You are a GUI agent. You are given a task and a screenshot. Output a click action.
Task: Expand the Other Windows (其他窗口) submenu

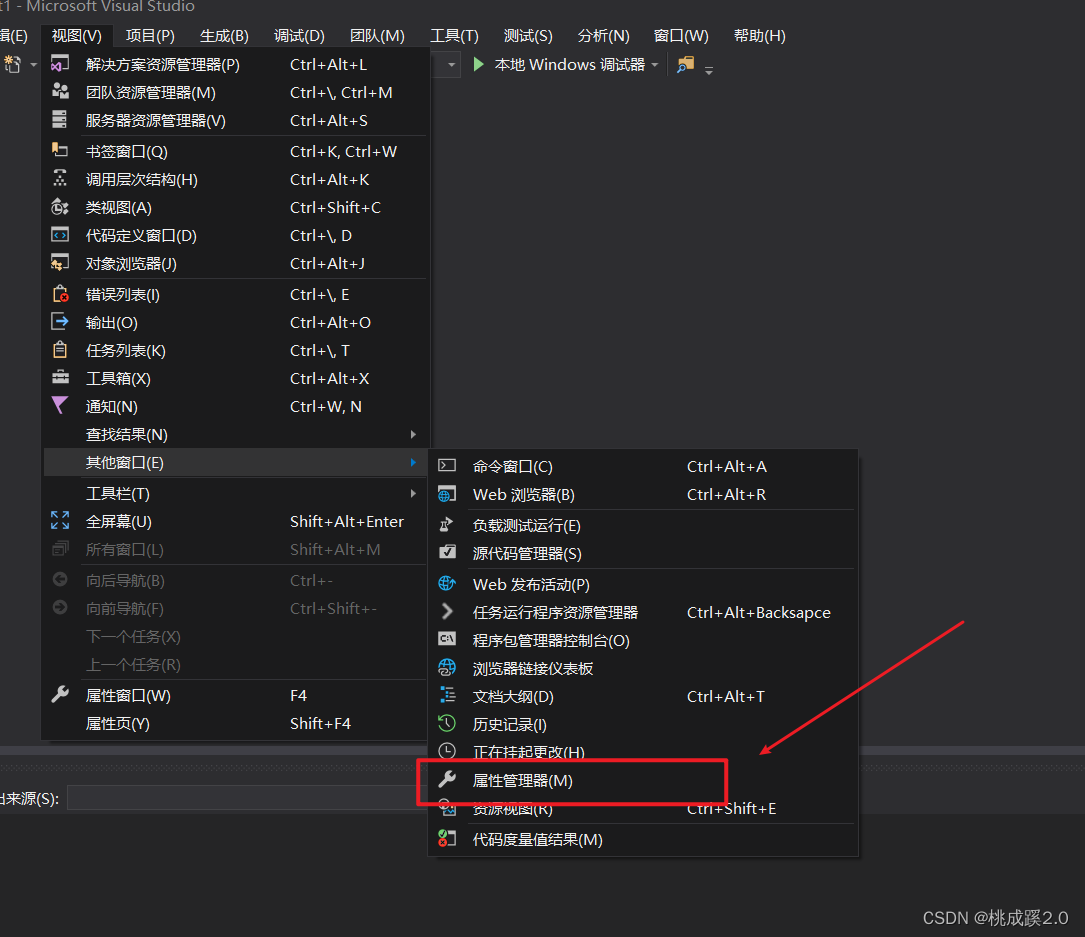click(x=413, y=462)
